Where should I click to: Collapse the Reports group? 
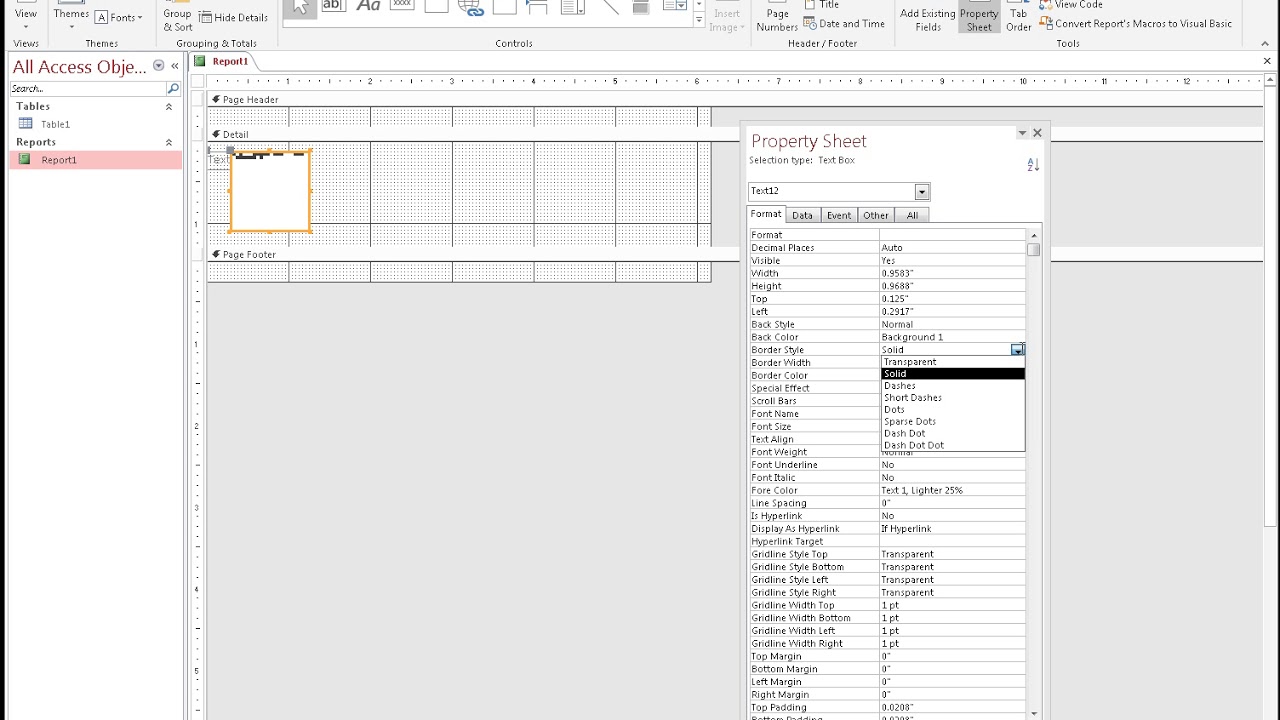[x=168, y=142]
